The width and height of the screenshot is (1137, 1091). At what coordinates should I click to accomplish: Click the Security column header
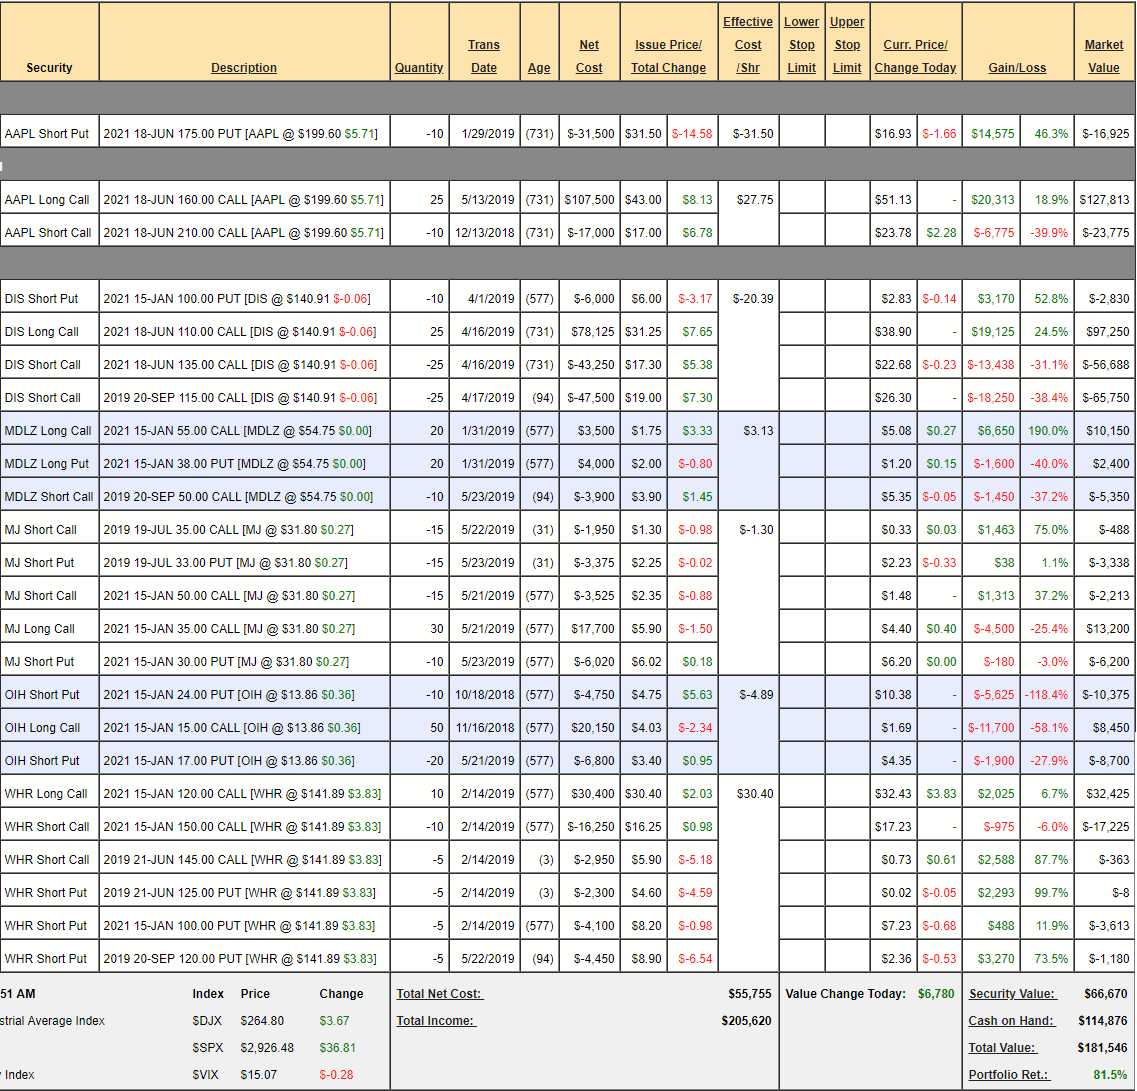tap(49, 68)
